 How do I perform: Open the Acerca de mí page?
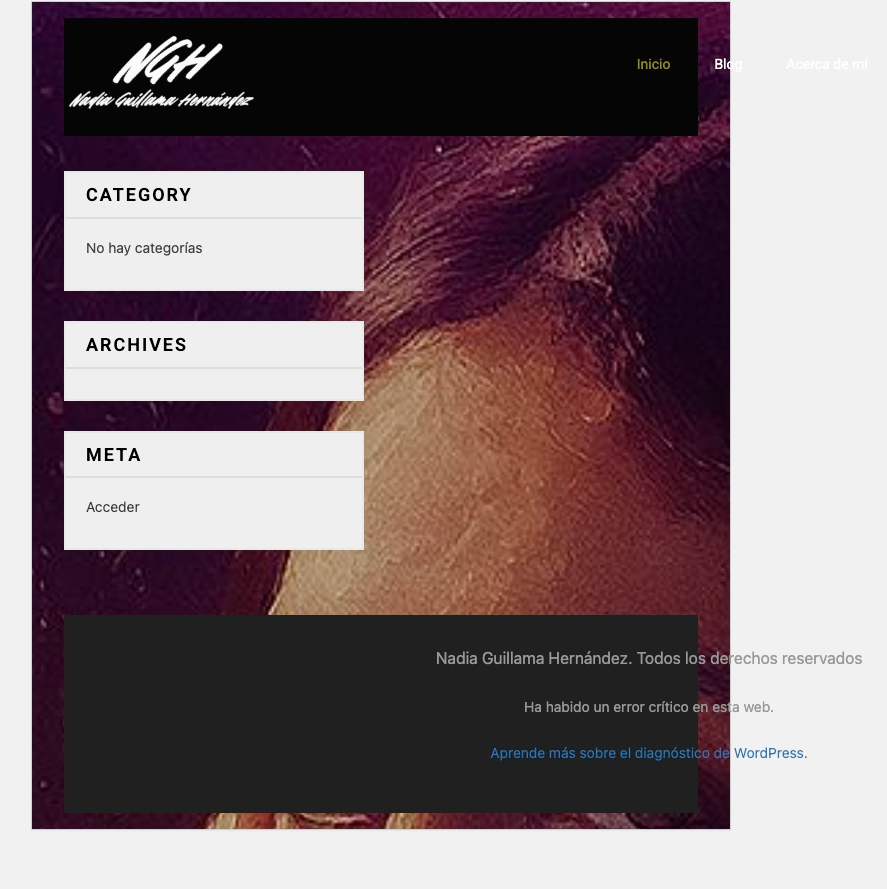tap(826, 64)
